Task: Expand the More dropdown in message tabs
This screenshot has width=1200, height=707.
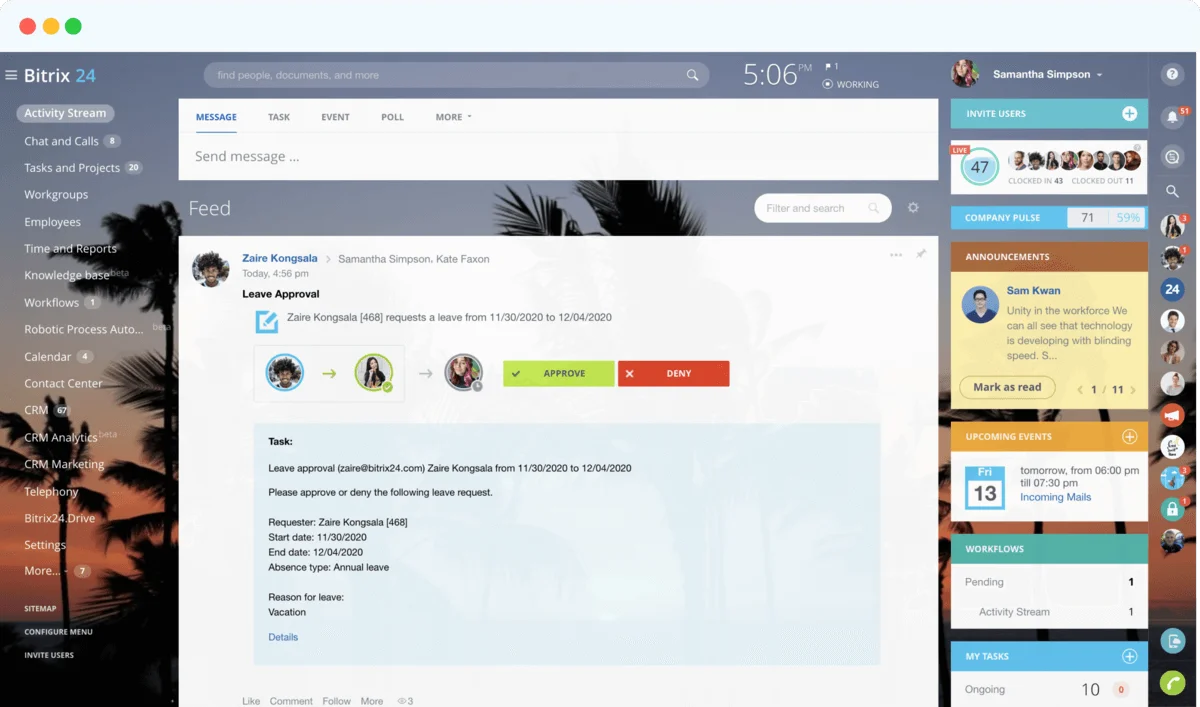Action: point(453,117)
